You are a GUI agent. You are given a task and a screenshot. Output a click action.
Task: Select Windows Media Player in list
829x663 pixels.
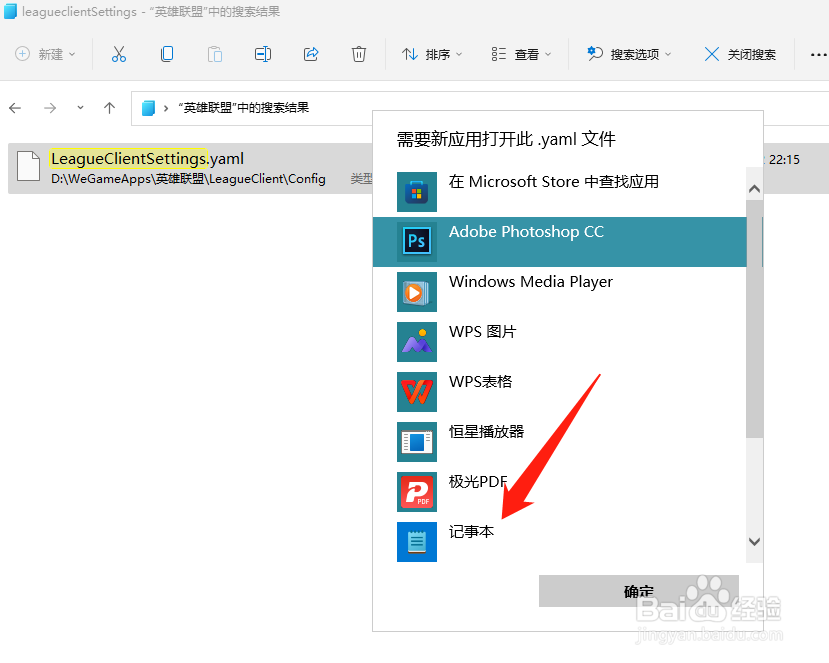coord(559,291)
